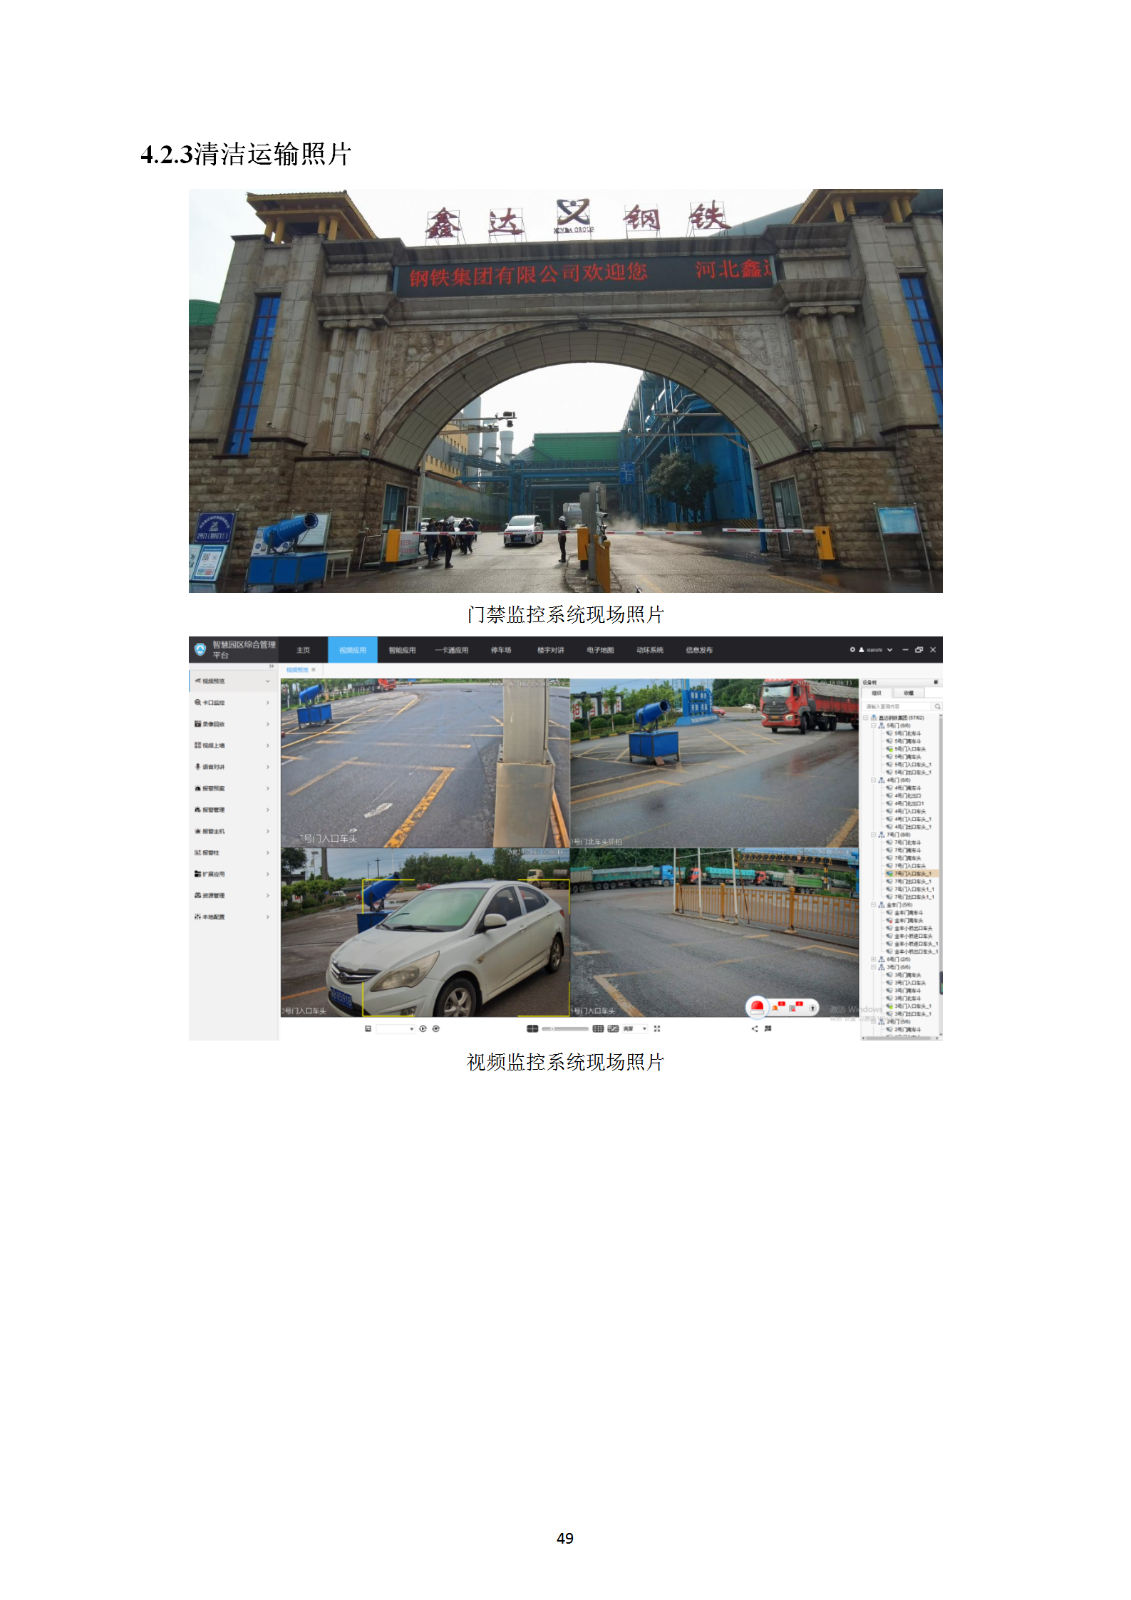
Task: Click the 卡口监控 sidebar icon
Action: 198,702
